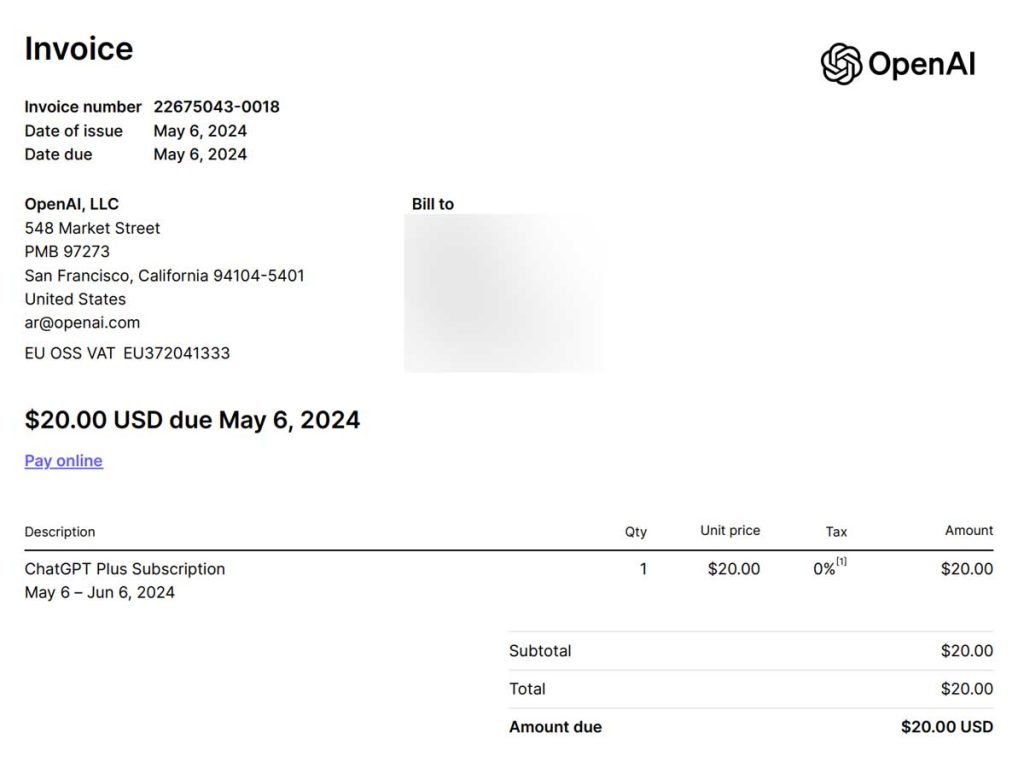
Task: Click the blurred Bill to address area
Action: click(x=504, y=292)
